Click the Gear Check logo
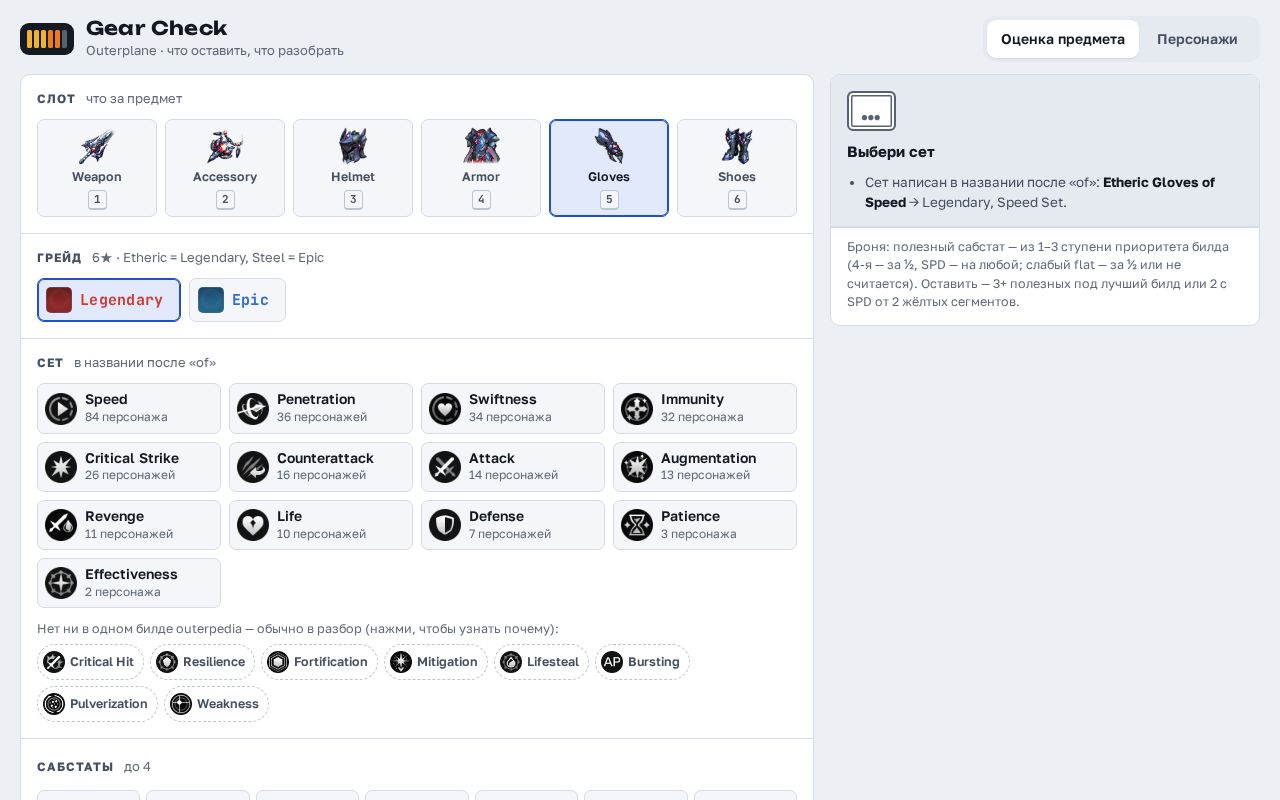 click(x=47, y=39)
